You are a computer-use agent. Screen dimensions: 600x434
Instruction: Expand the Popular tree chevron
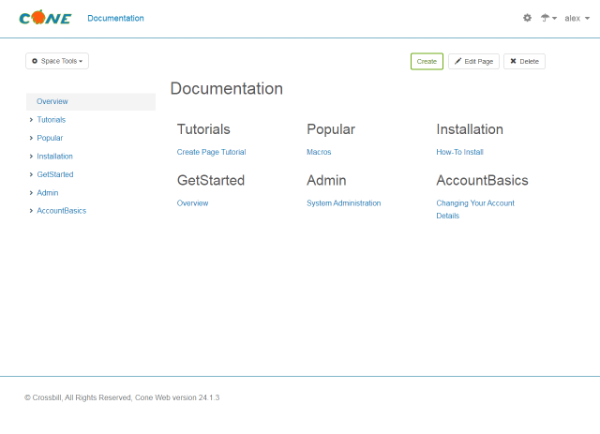31,138
